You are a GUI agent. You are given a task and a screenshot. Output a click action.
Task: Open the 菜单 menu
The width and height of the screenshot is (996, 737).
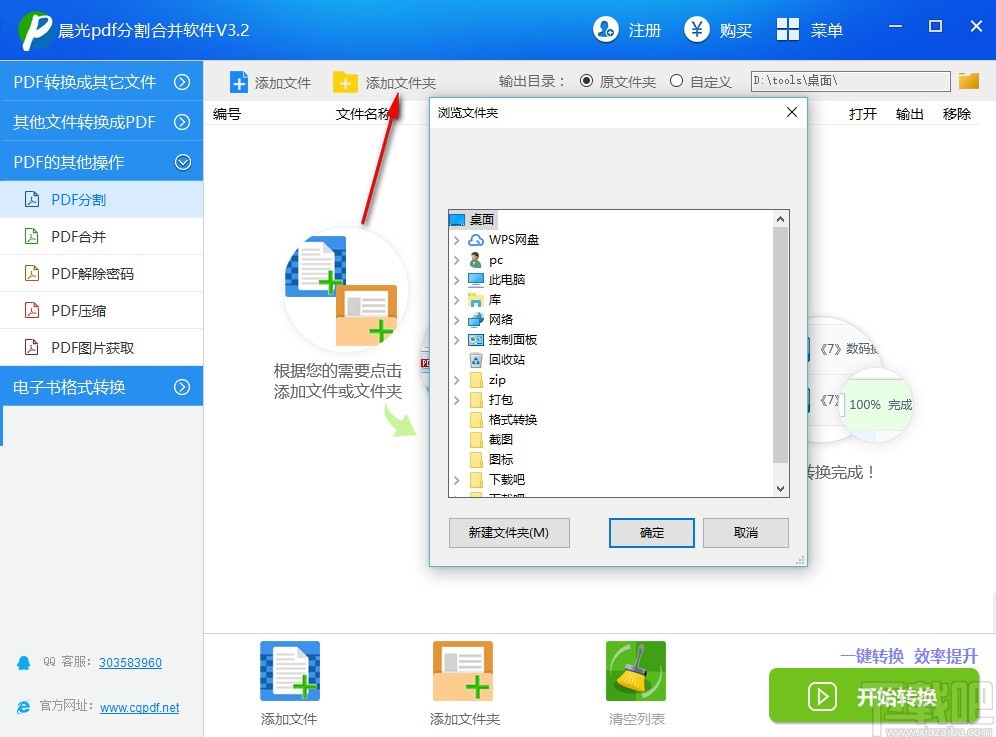point(810,29)
